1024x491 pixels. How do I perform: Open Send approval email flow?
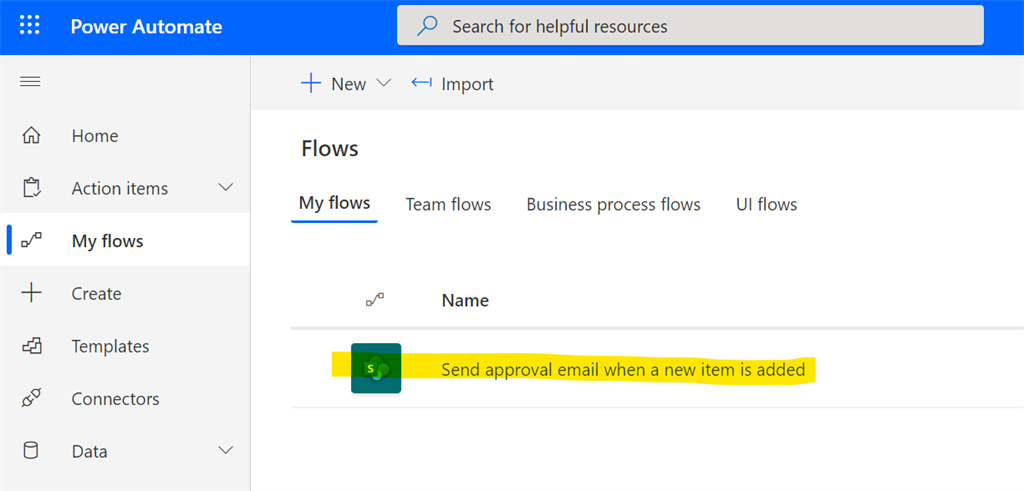[x=623, y=370]
